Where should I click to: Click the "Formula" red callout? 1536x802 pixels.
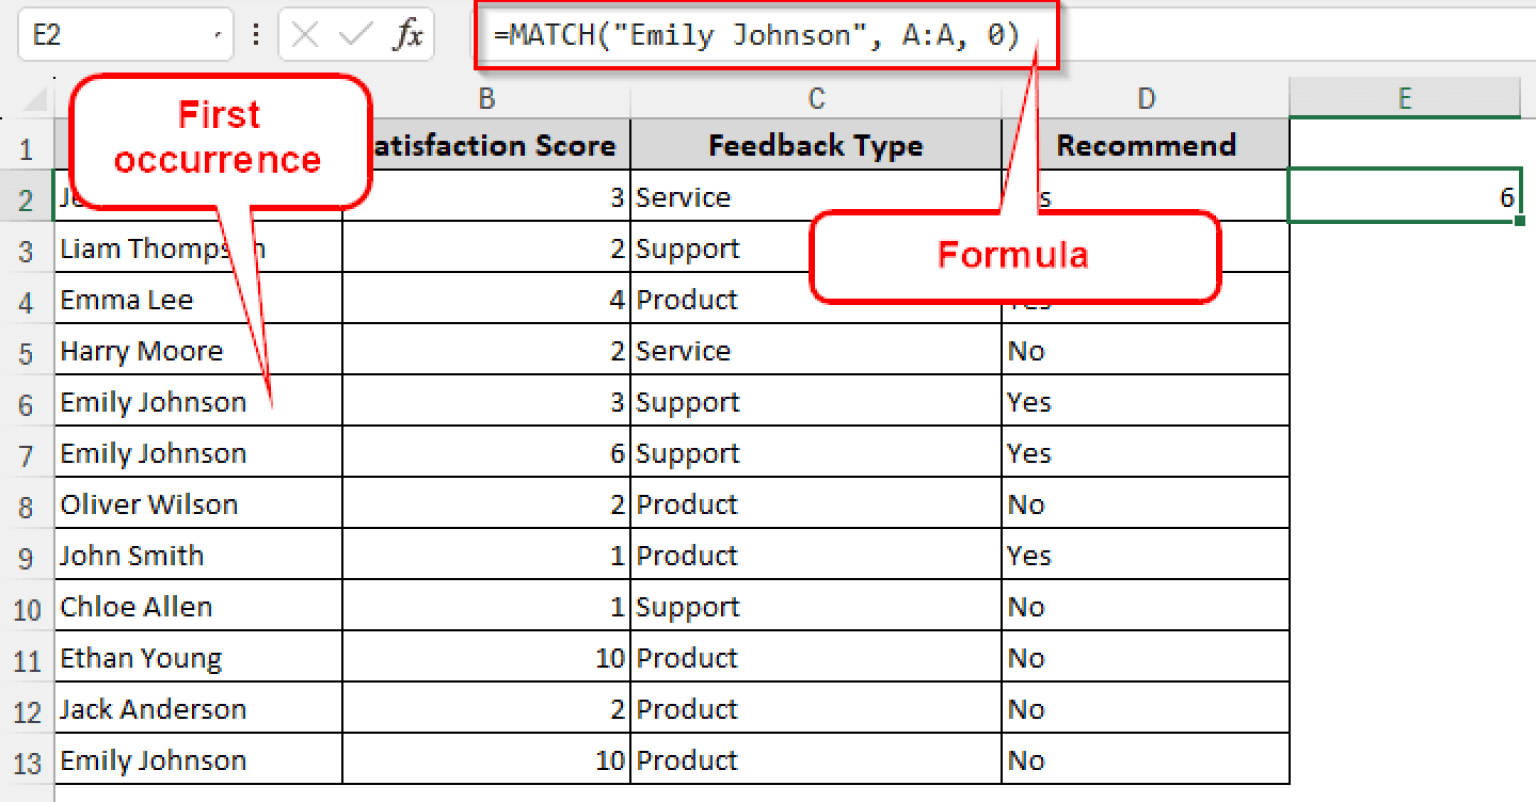click(1013, 255)
